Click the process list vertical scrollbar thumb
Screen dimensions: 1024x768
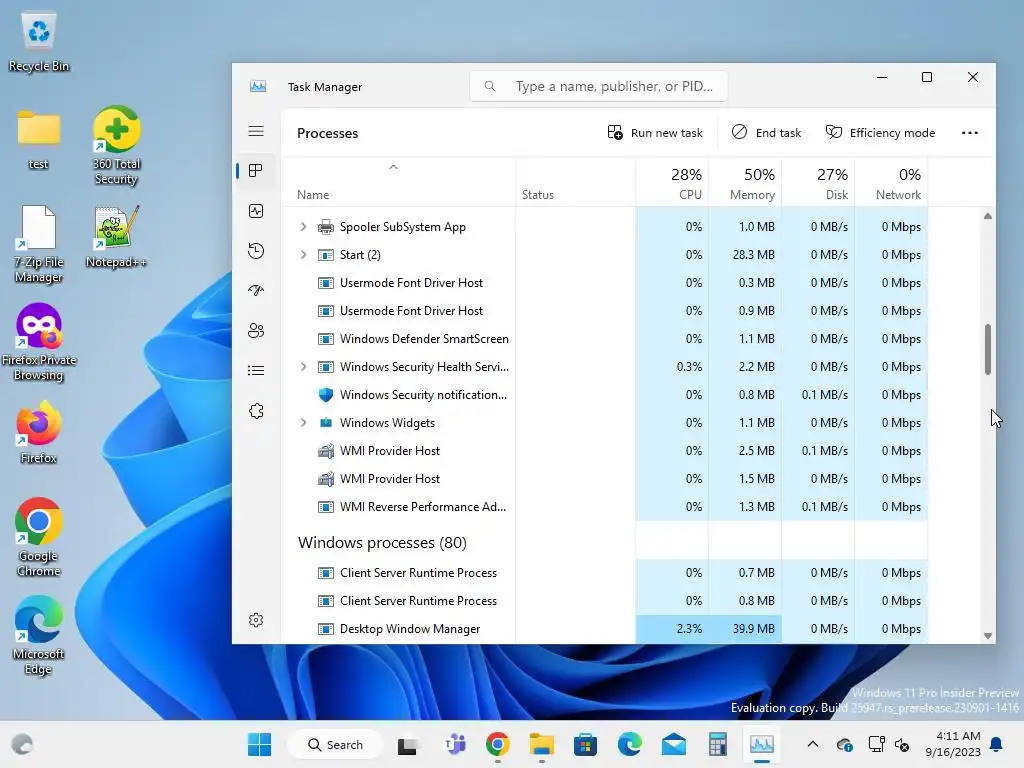click(x=987, y=349)
